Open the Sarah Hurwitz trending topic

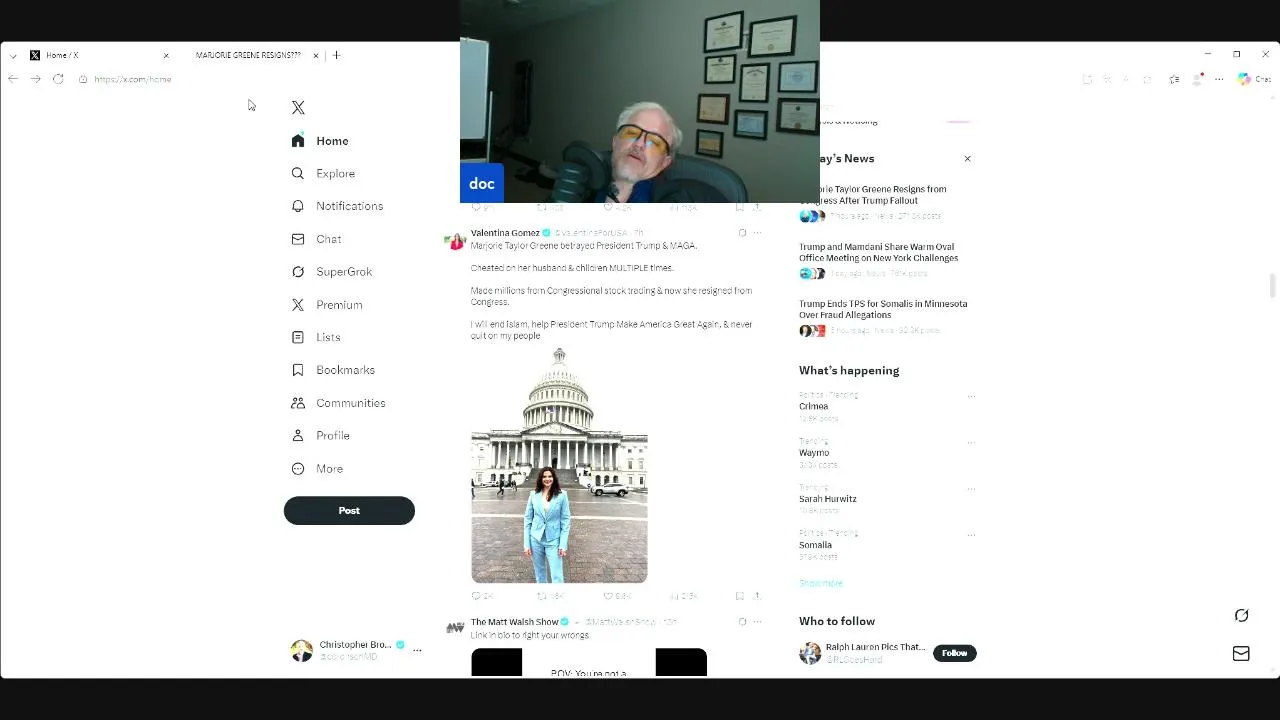828,499
